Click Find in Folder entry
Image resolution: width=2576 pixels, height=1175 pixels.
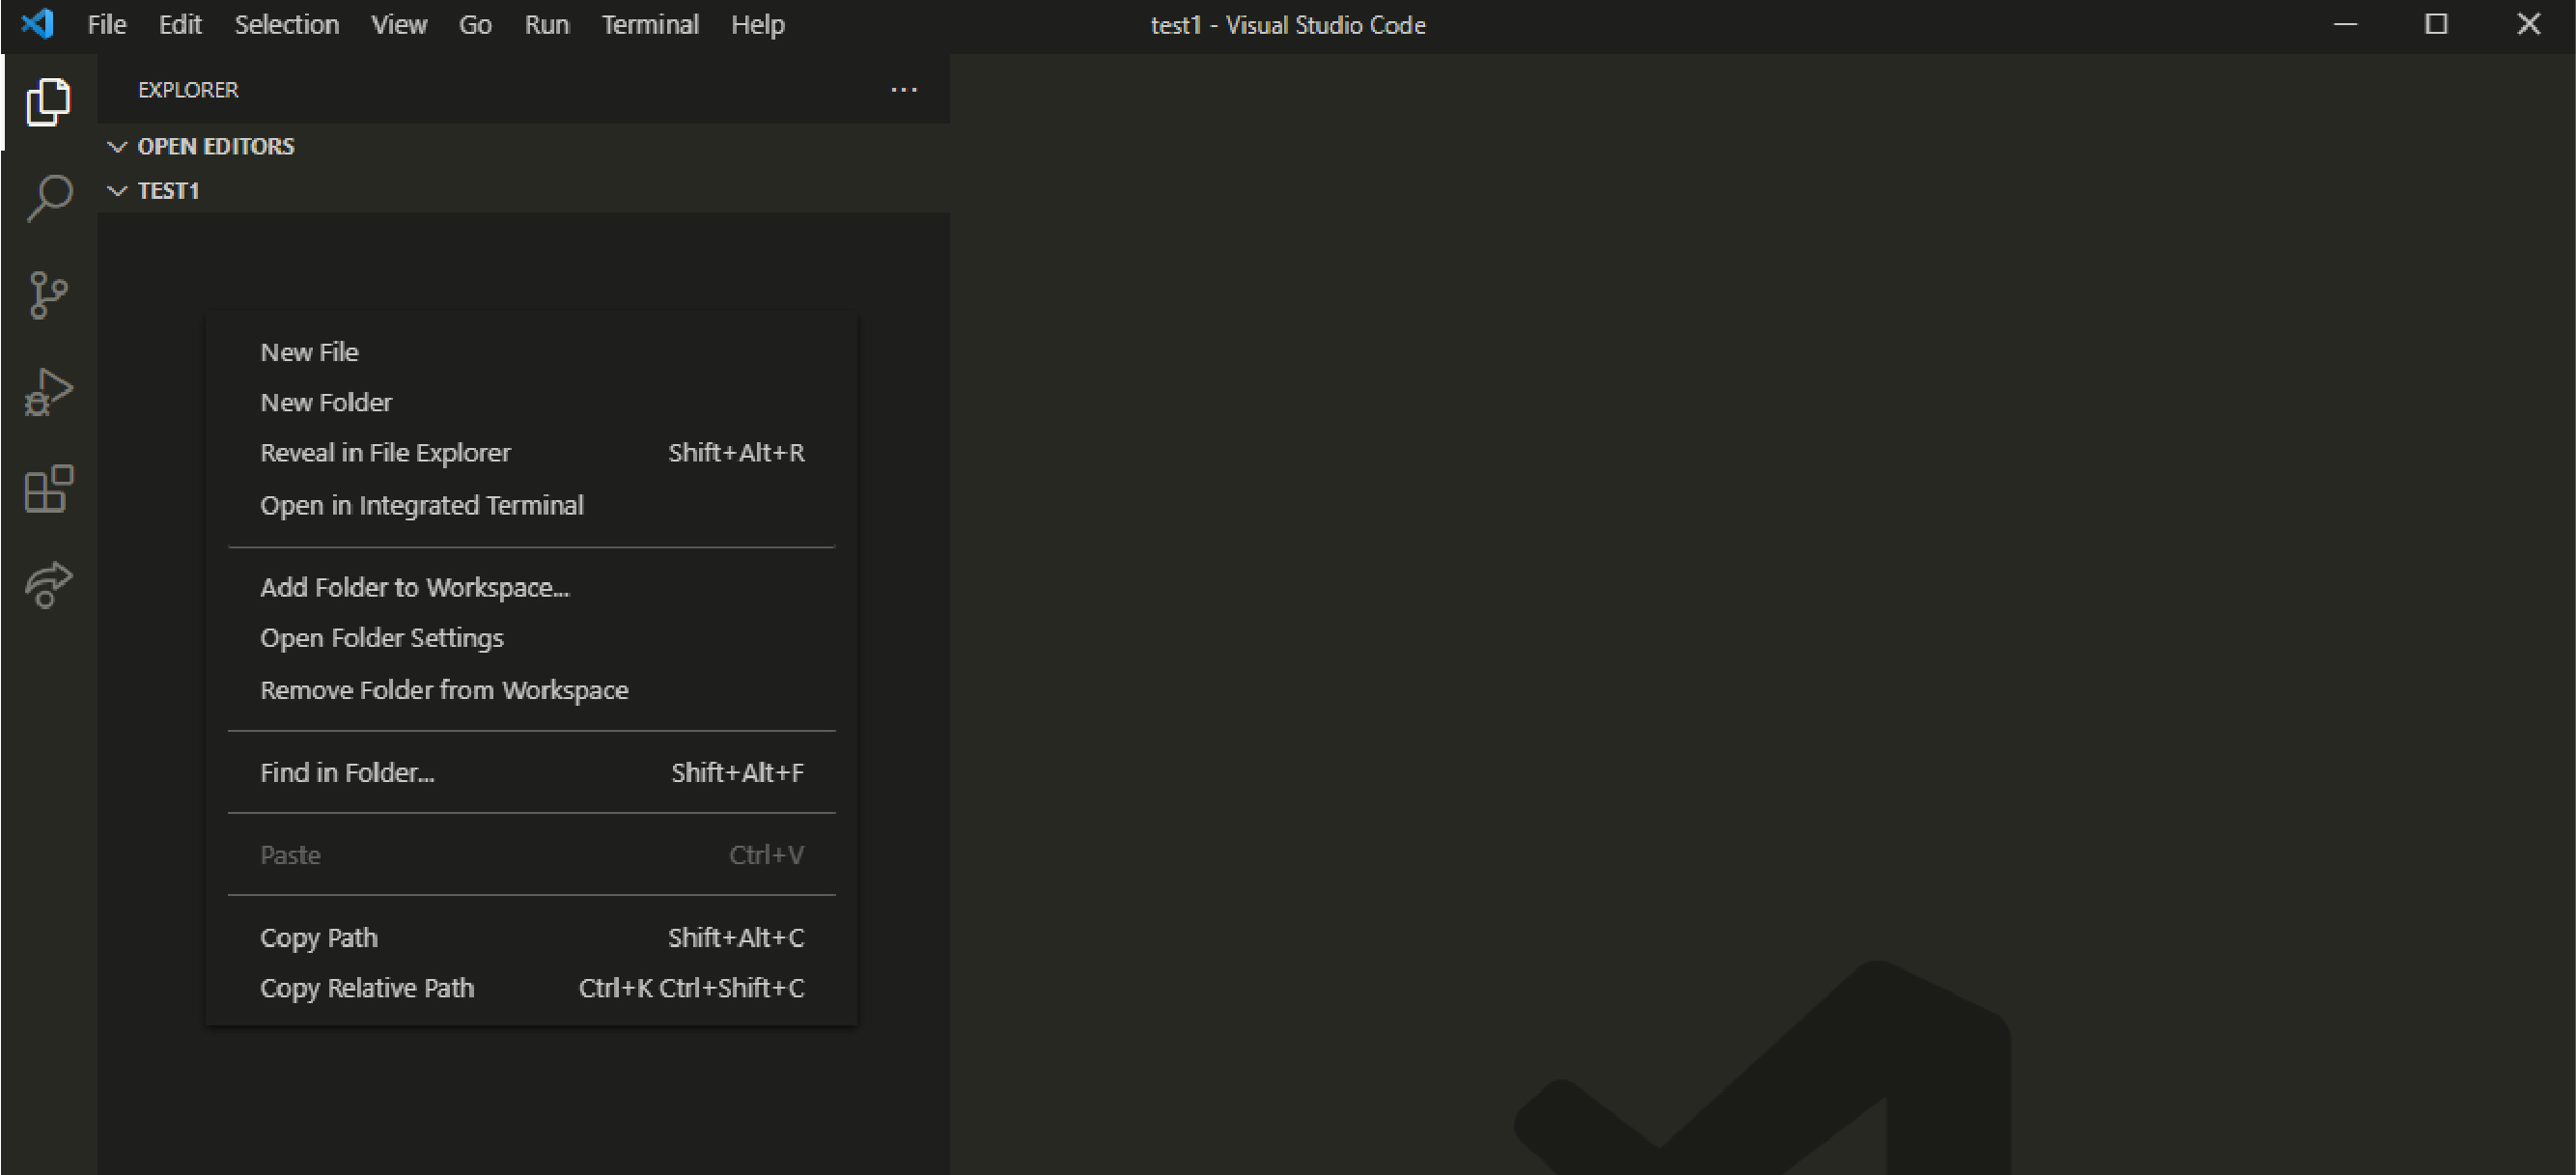click(347, 772)
